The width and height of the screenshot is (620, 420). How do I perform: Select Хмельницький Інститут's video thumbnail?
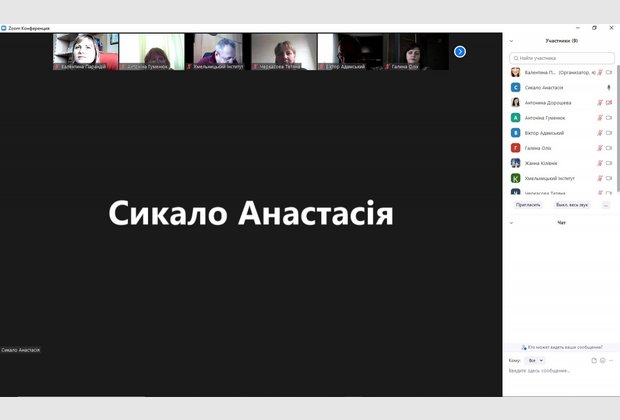tap(218, 52)
